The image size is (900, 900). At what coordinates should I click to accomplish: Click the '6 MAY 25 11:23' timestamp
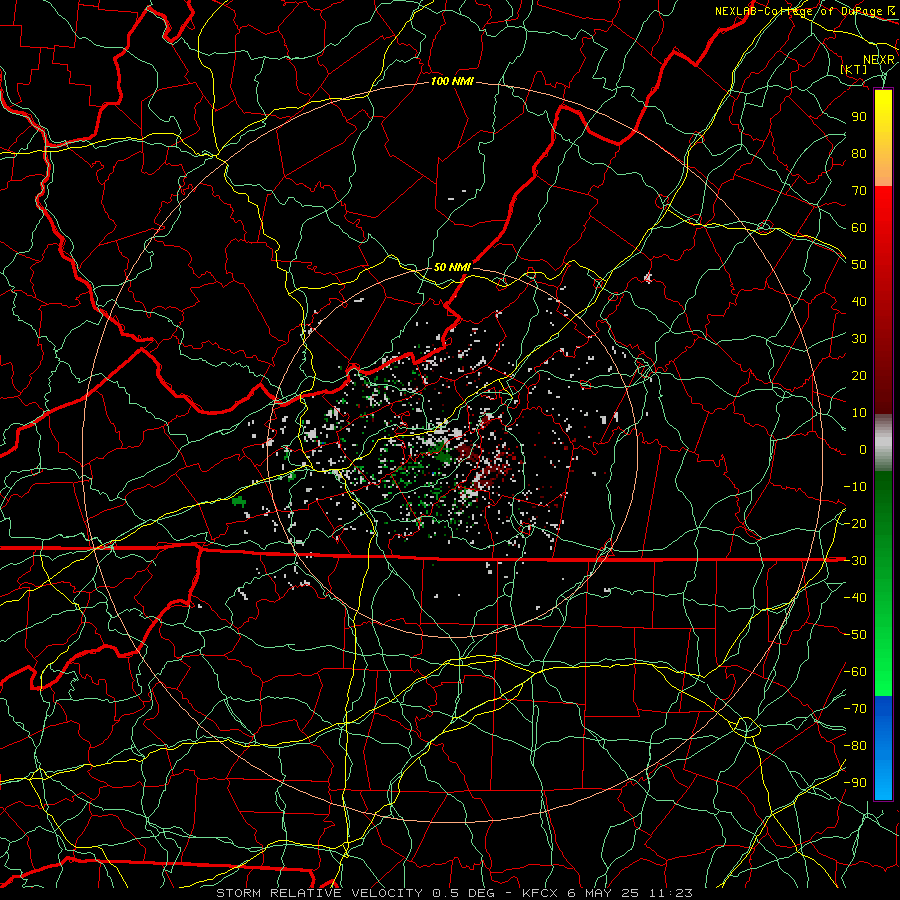(x=630, y=893)
